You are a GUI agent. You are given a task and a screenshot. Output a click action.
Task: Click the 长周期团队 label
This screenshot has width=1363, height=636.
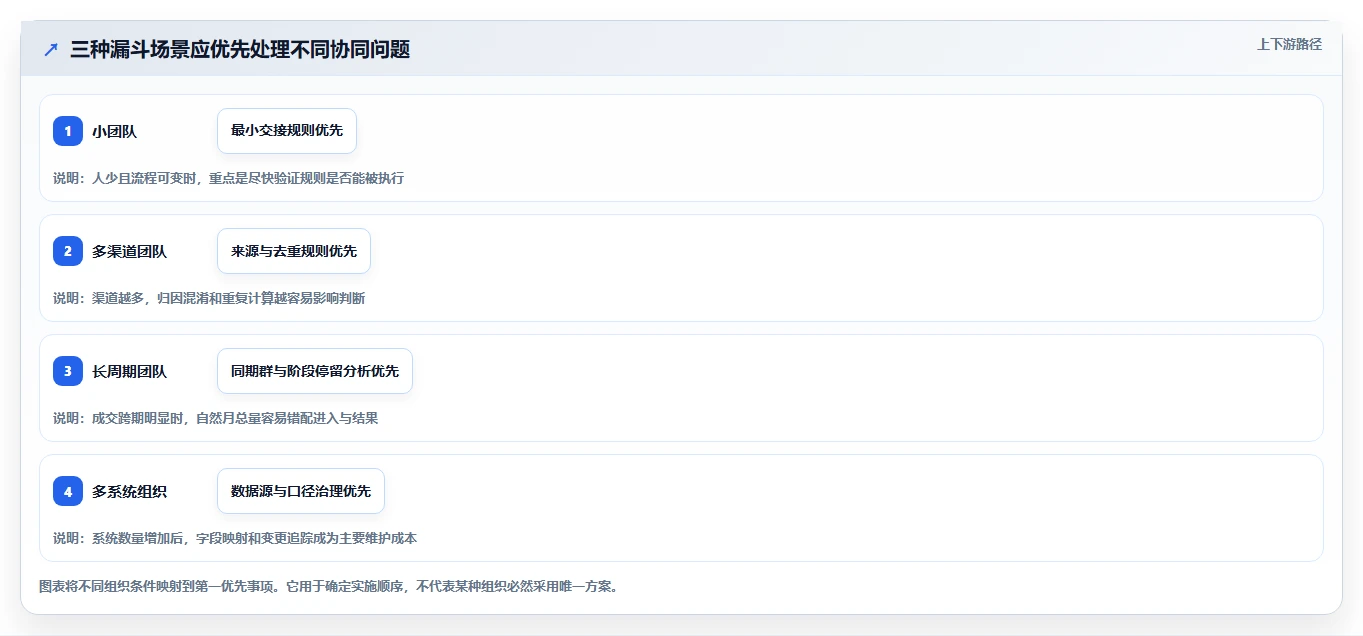(x=129, y=371)
